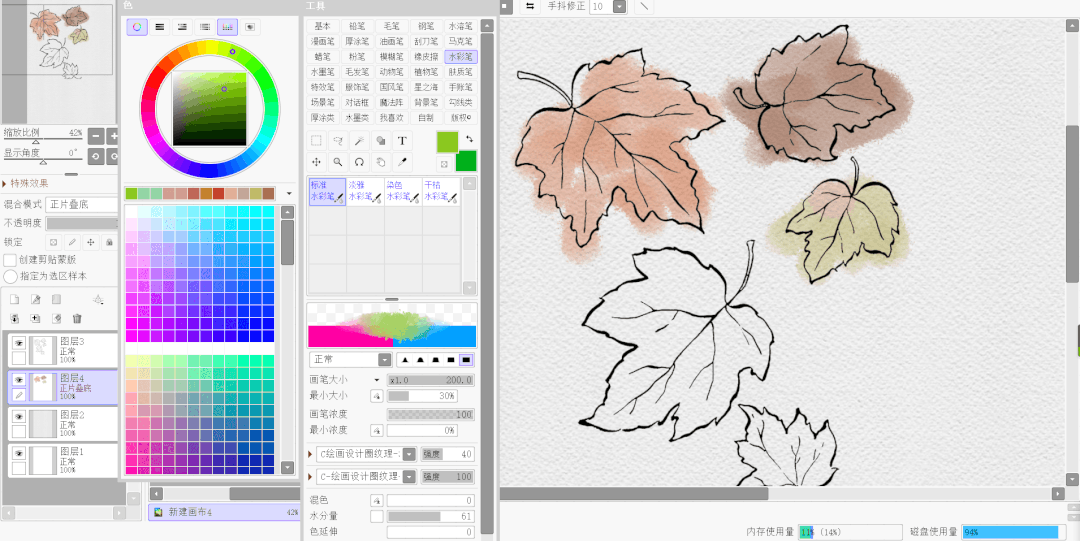Open the 混合模式 dropdown showing 正片叠底
Image resolution: width=1080 pixels, height=541 pixels.
(82, 205)
